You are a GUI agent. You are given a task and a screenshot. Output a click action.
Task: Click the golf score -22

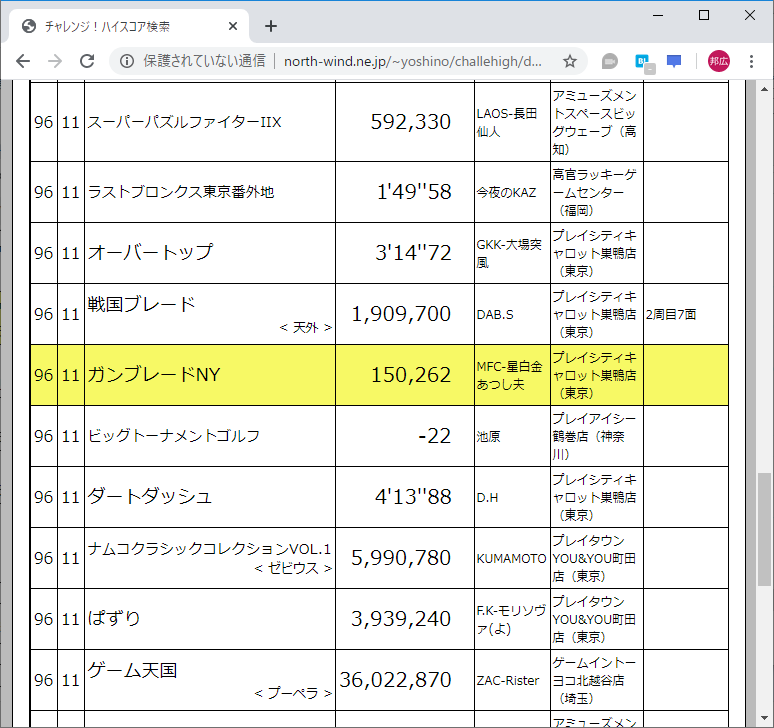pos(434,436)
